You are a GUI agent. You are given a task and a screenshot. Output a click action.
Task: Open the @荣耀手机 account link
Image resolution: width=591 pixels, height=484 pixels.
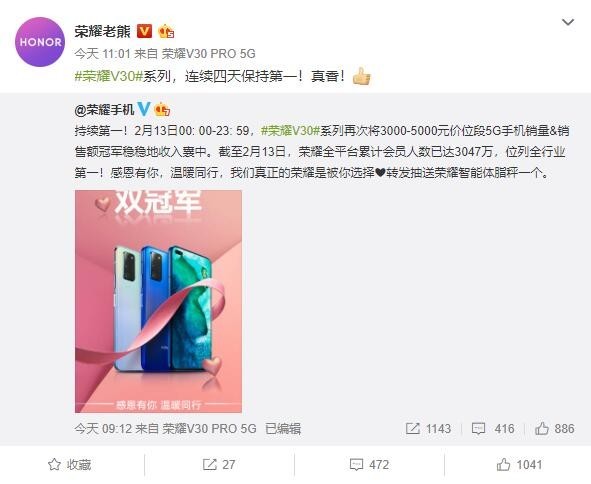[x=104, y=110]
